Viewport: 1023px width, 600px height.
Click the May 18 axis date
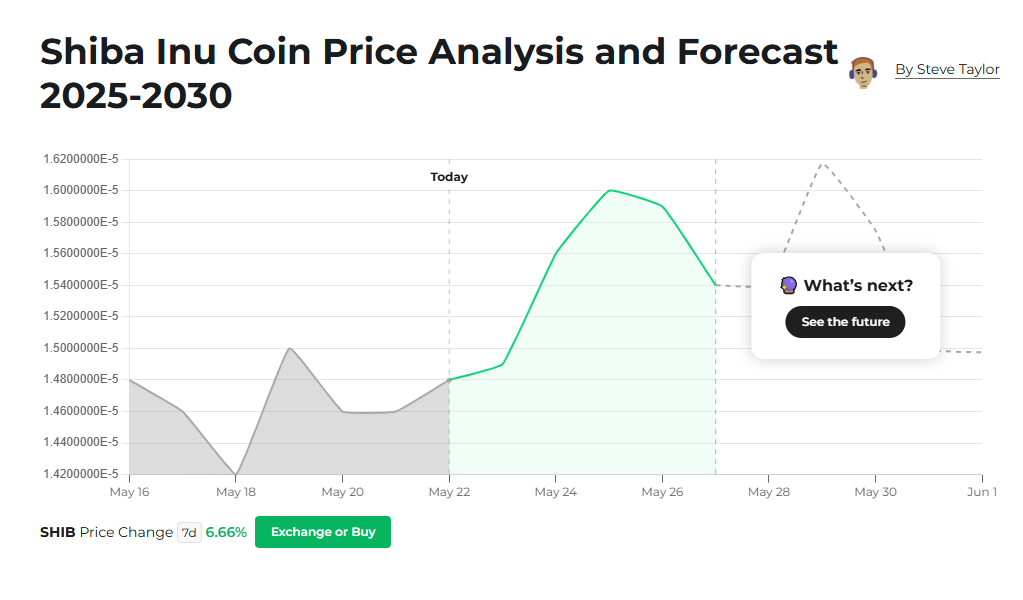pyautogui.click(x=236, y=492)
